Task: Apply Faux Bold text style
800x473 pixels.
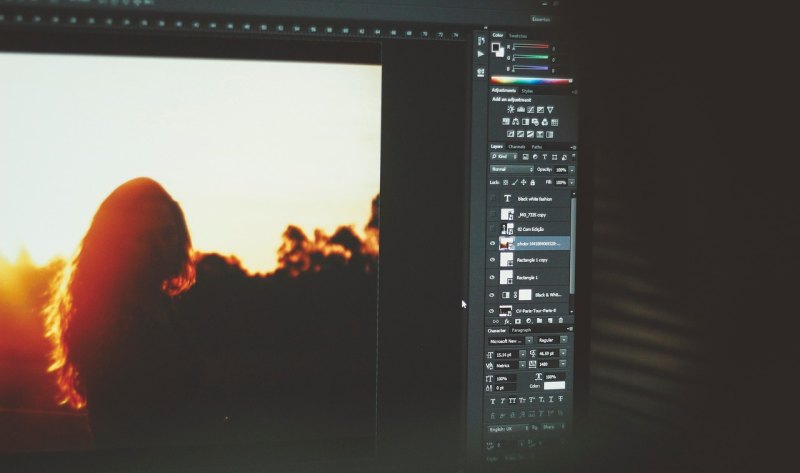Action: 493,401
